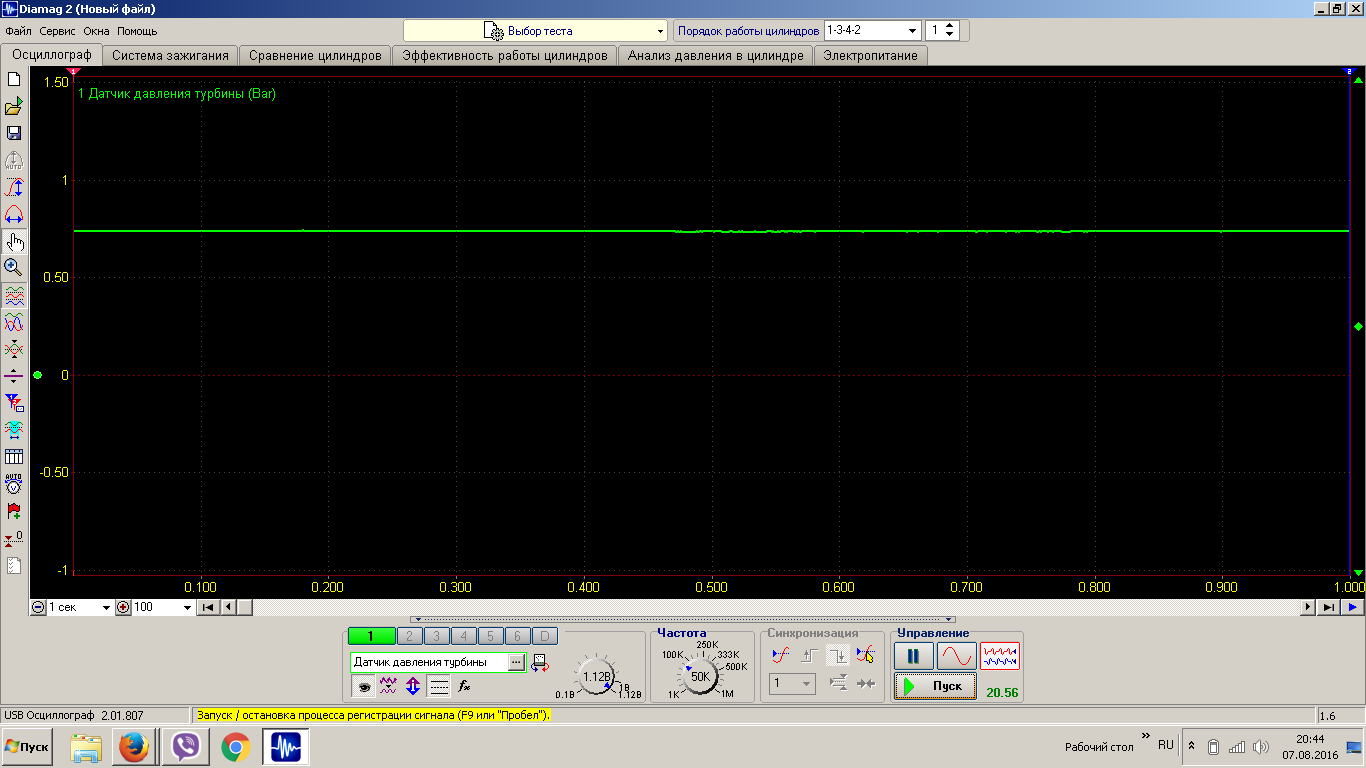Switch to Система зажигания tab
The image size is (1366, 768).
(171, 56)
